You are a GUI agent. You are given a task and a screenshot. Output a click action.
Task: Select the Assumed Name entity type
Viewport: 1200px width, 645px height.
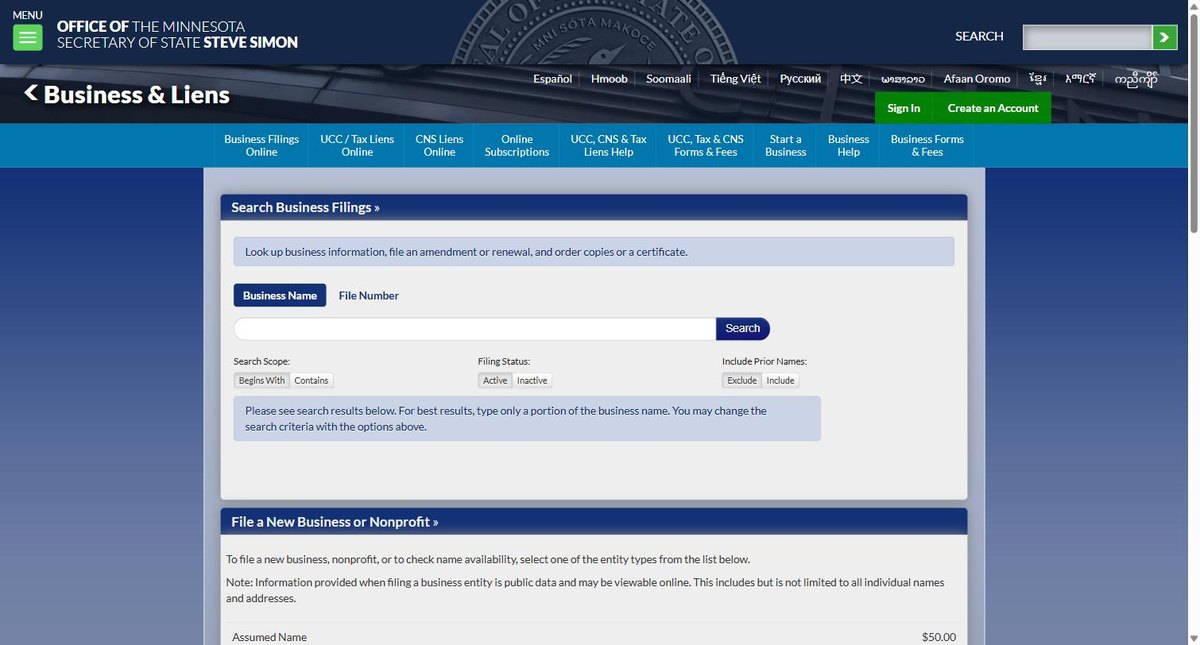270,637
